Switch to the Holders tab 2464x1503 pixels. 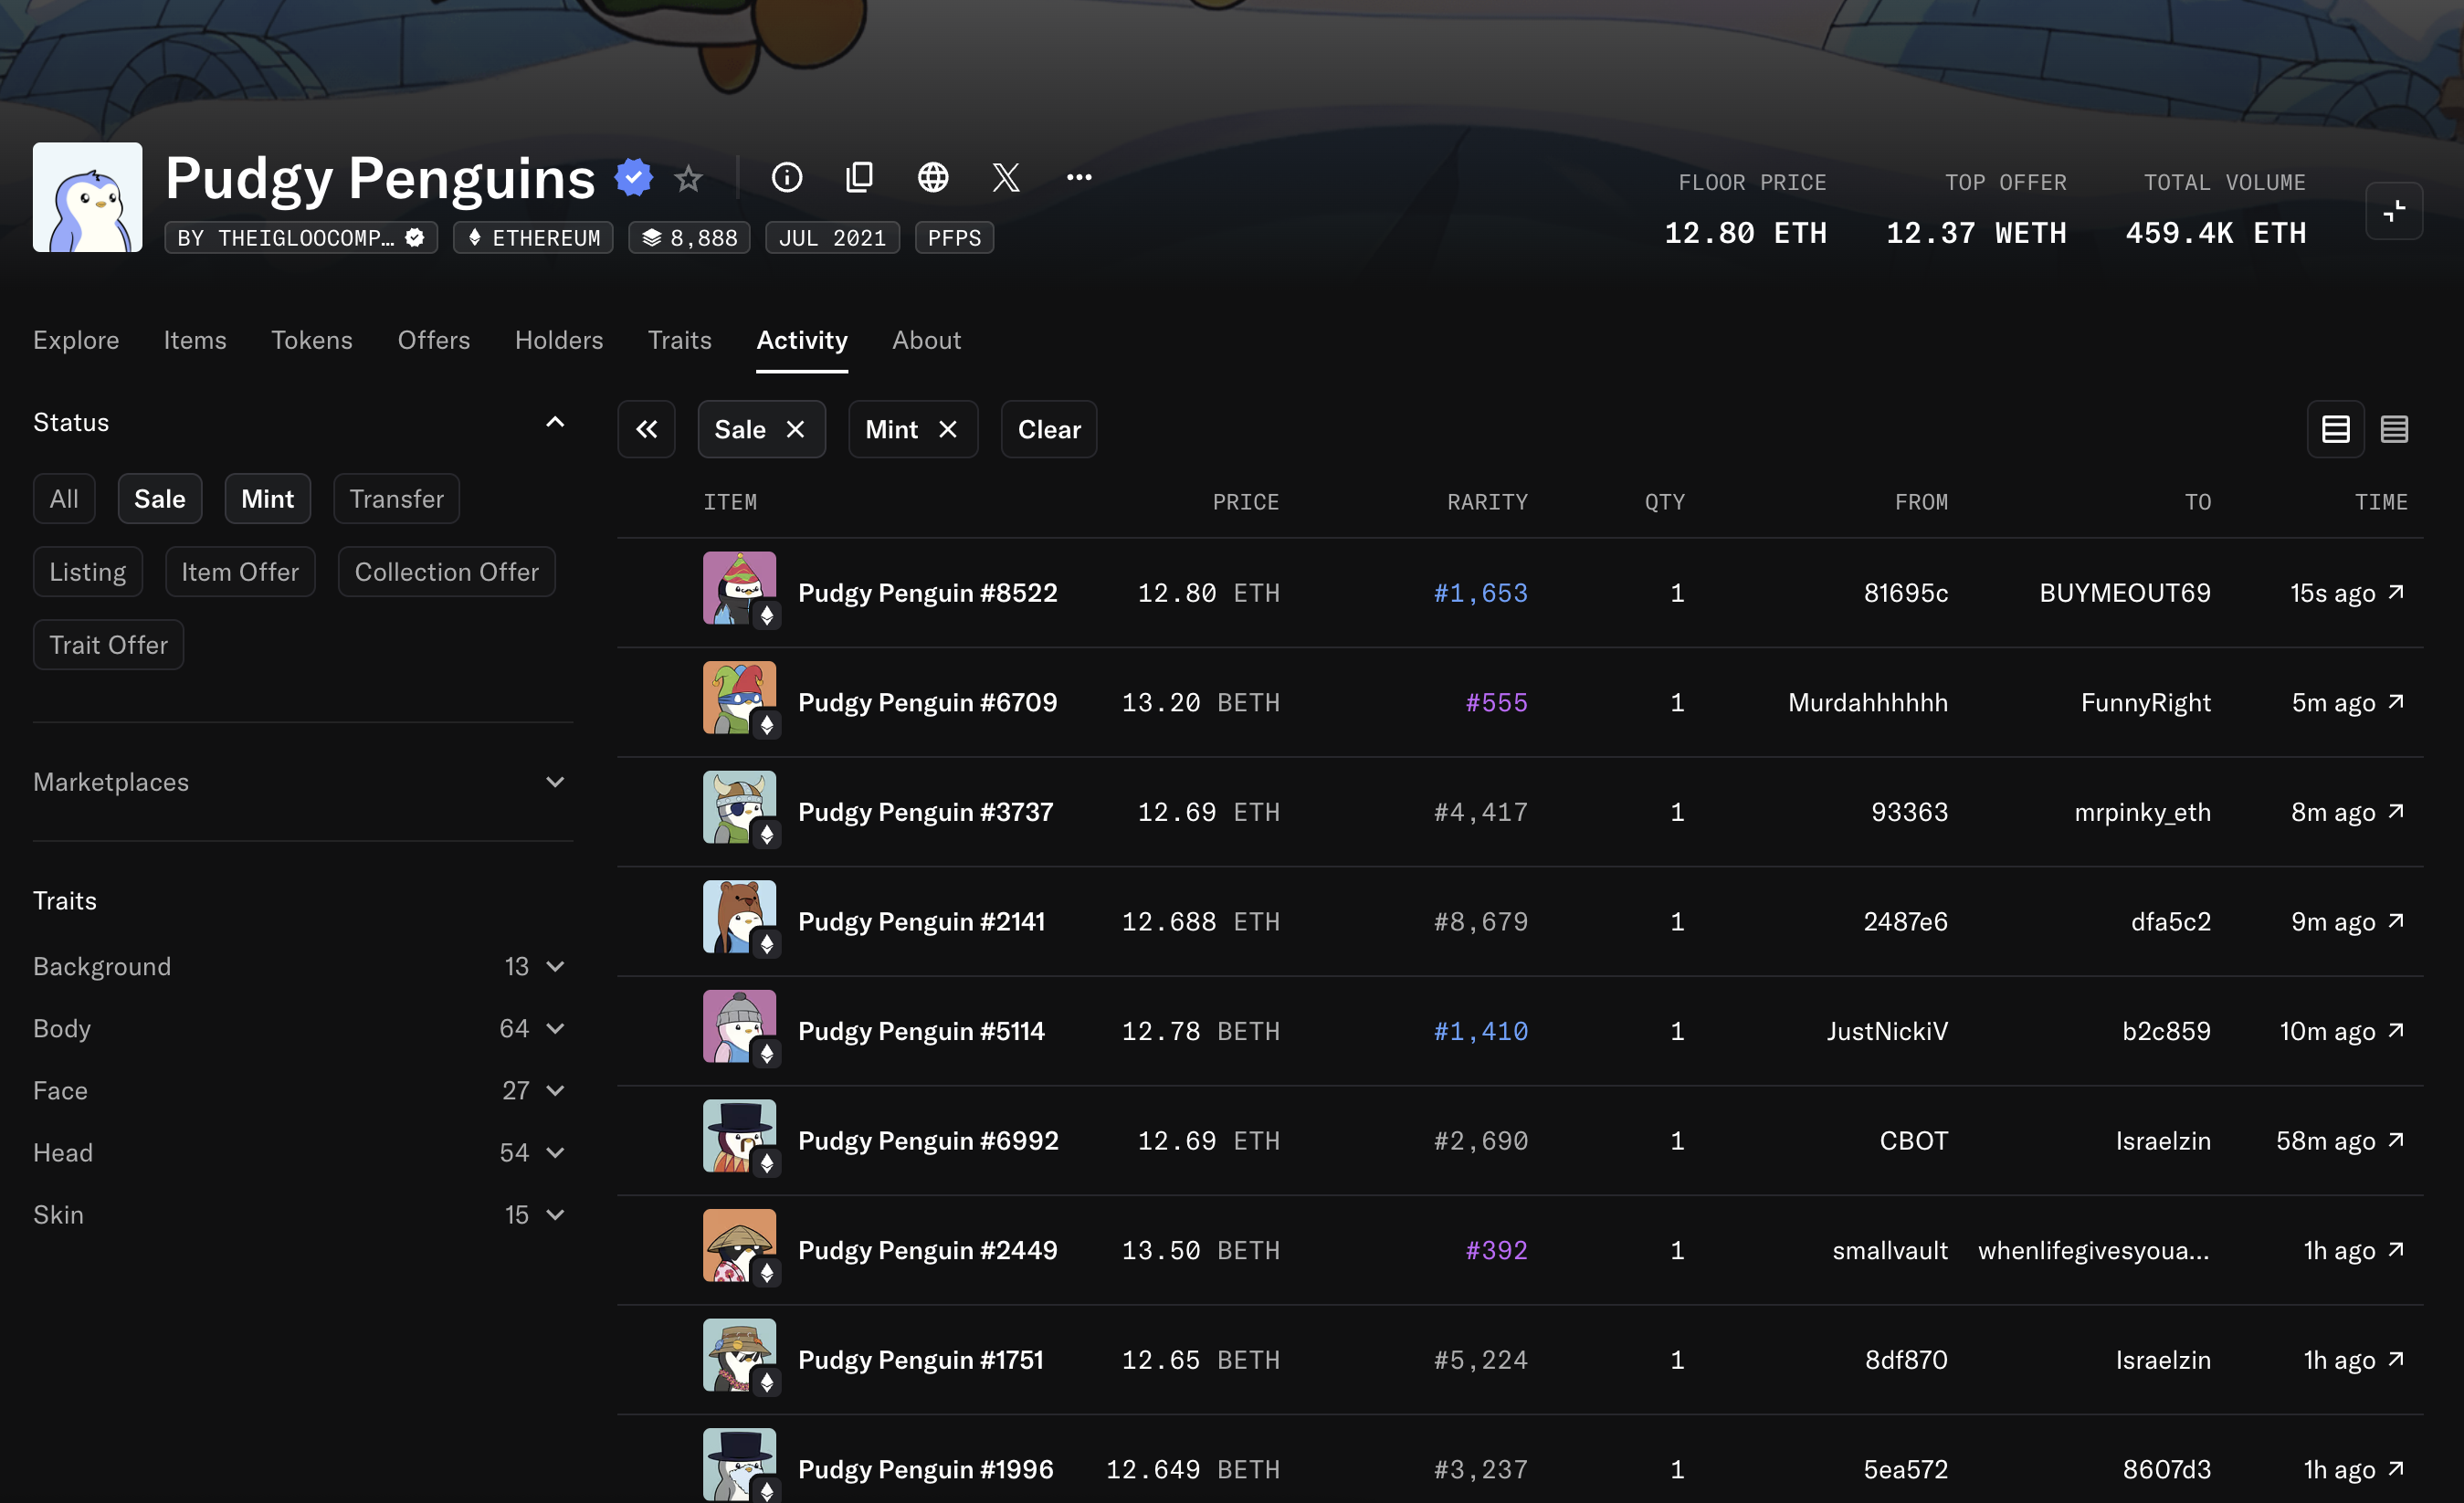(x=558, y=340)
